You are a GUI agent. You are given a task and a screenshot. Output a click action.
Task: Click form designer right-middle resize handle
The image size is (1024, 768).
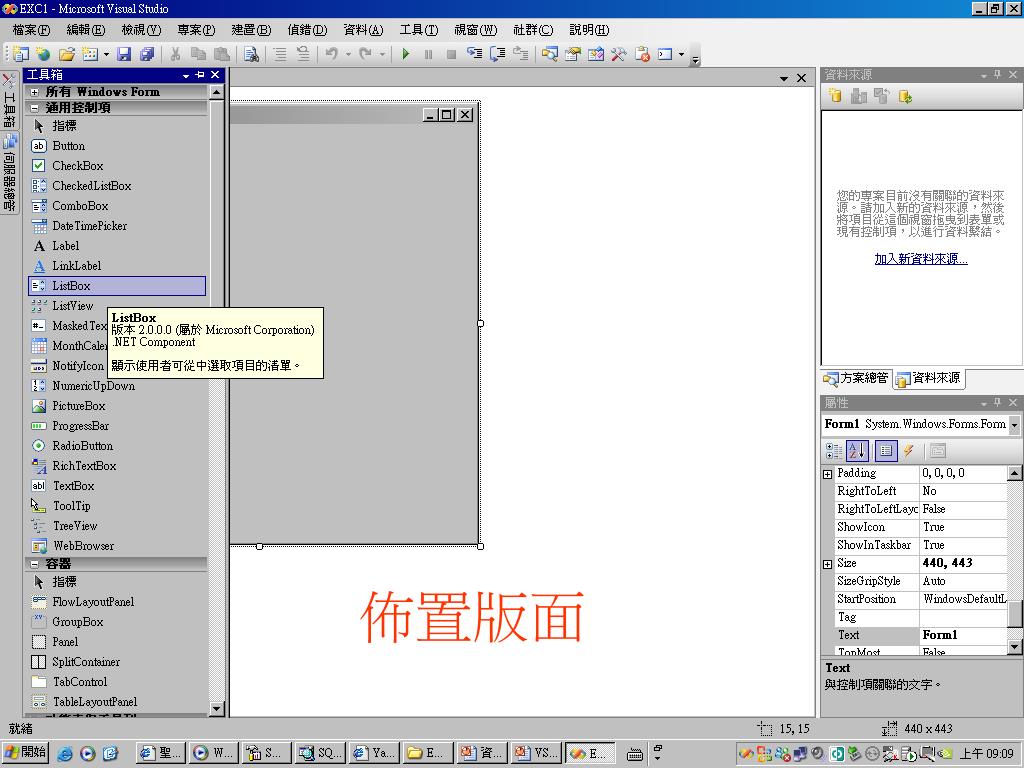pyautogui.click(x=481, y=323)
